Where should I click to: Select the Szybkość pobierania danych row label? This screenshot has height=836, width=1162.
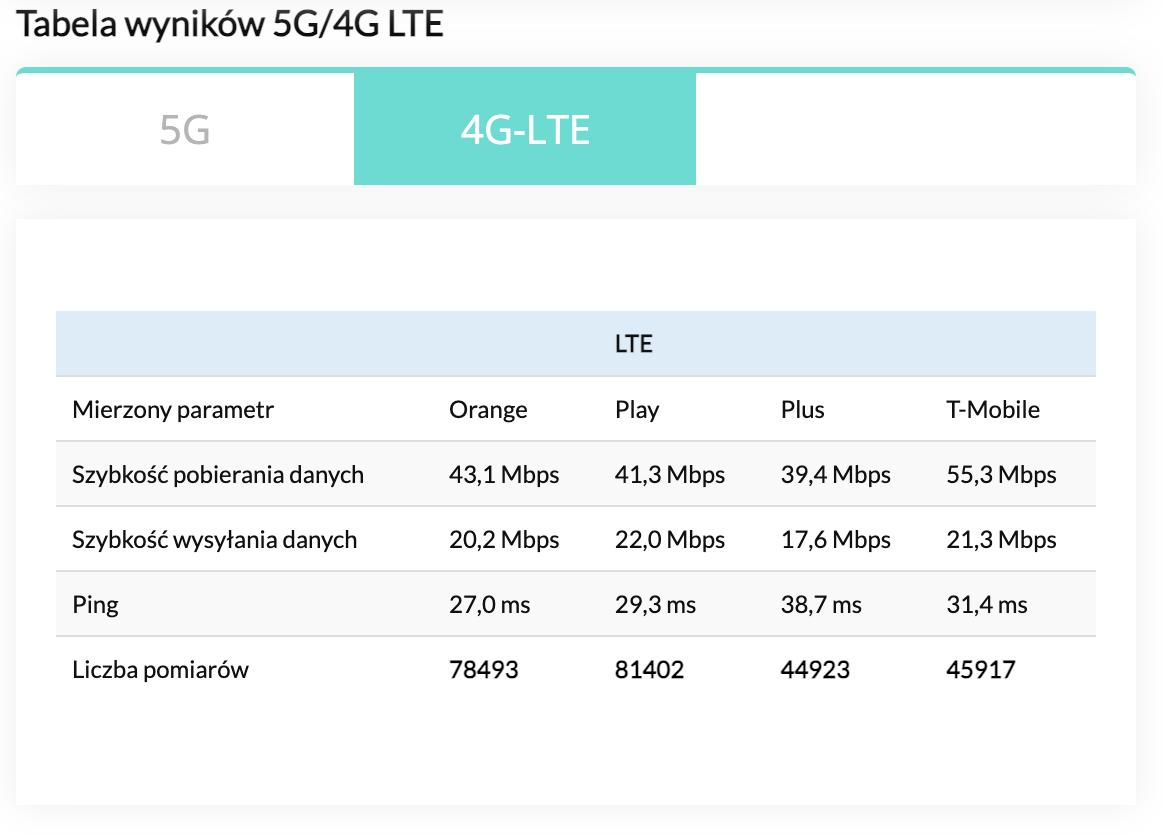(218, 474)
